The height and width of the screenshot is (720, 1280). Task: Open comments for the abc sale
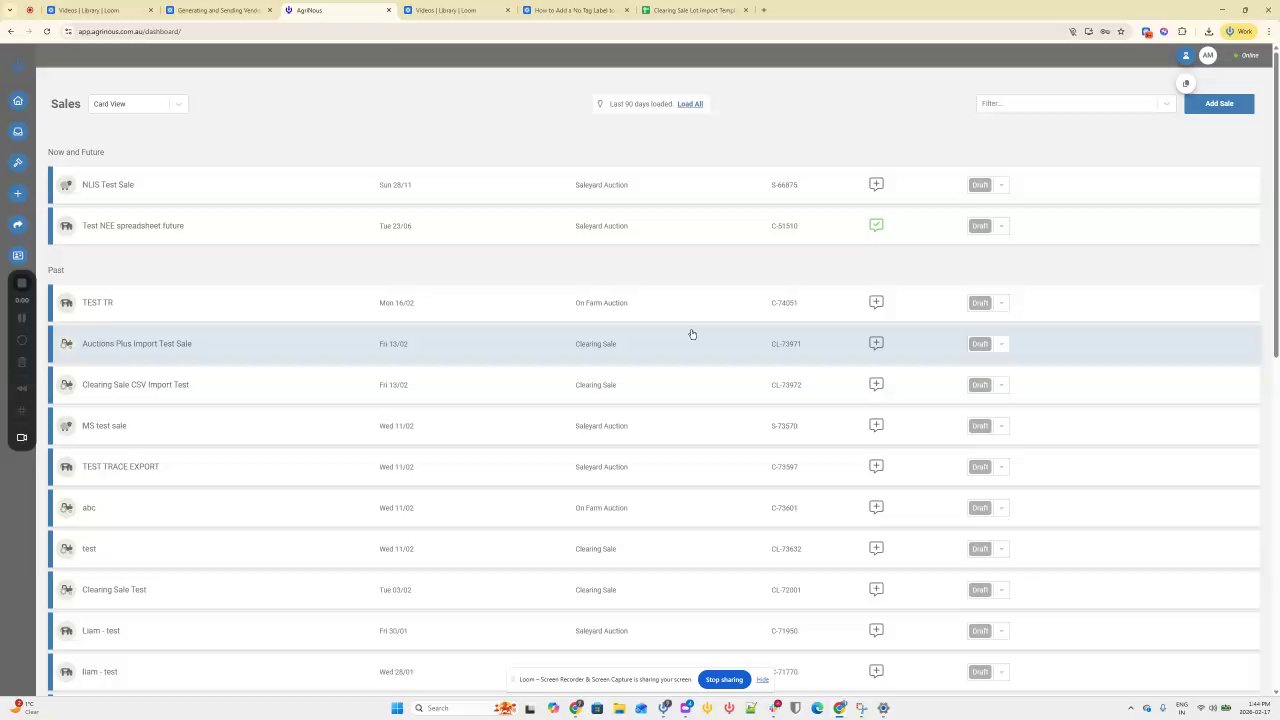click(876, 507)
